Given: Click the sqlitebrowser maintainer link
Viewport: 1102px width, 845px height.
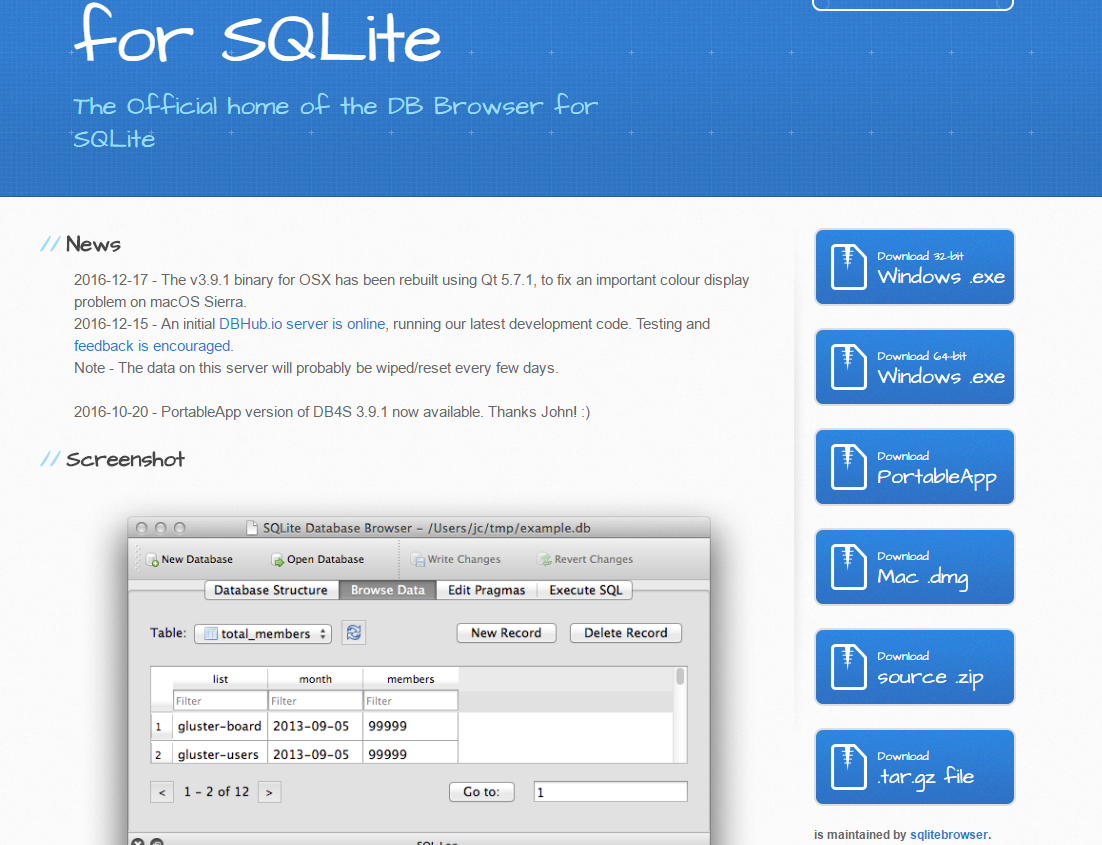Looking at the screenshot, I should click(948, 834).
